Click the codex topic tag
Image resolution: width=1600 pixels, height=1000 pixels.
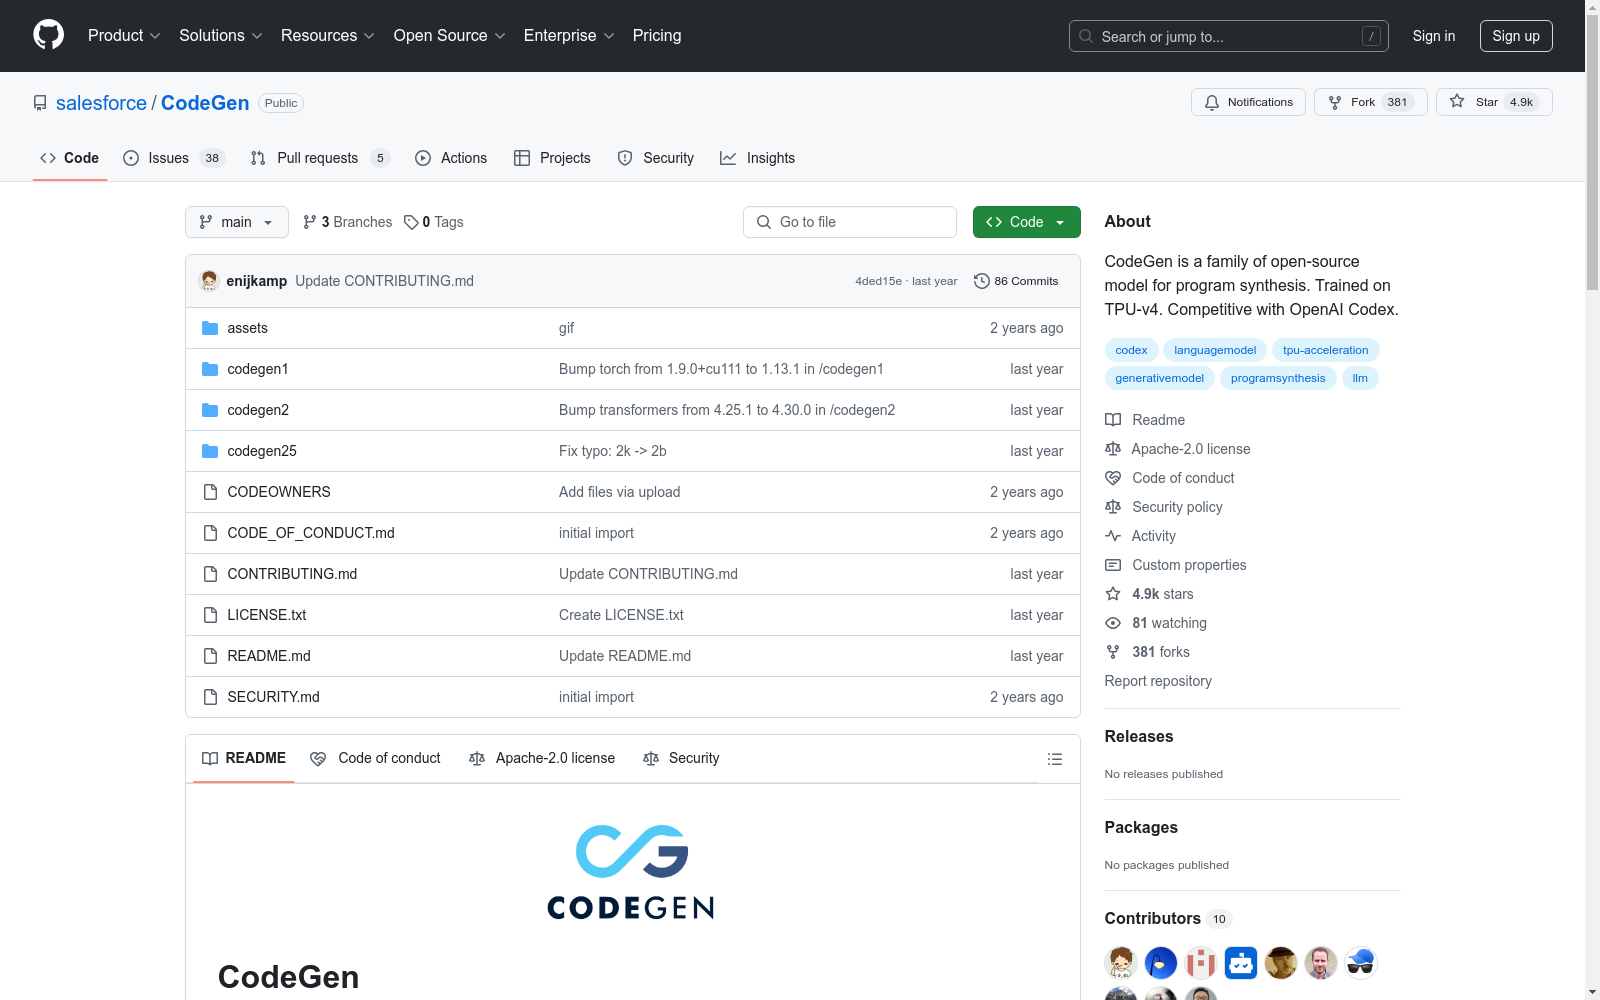(x=1131, y=350)
